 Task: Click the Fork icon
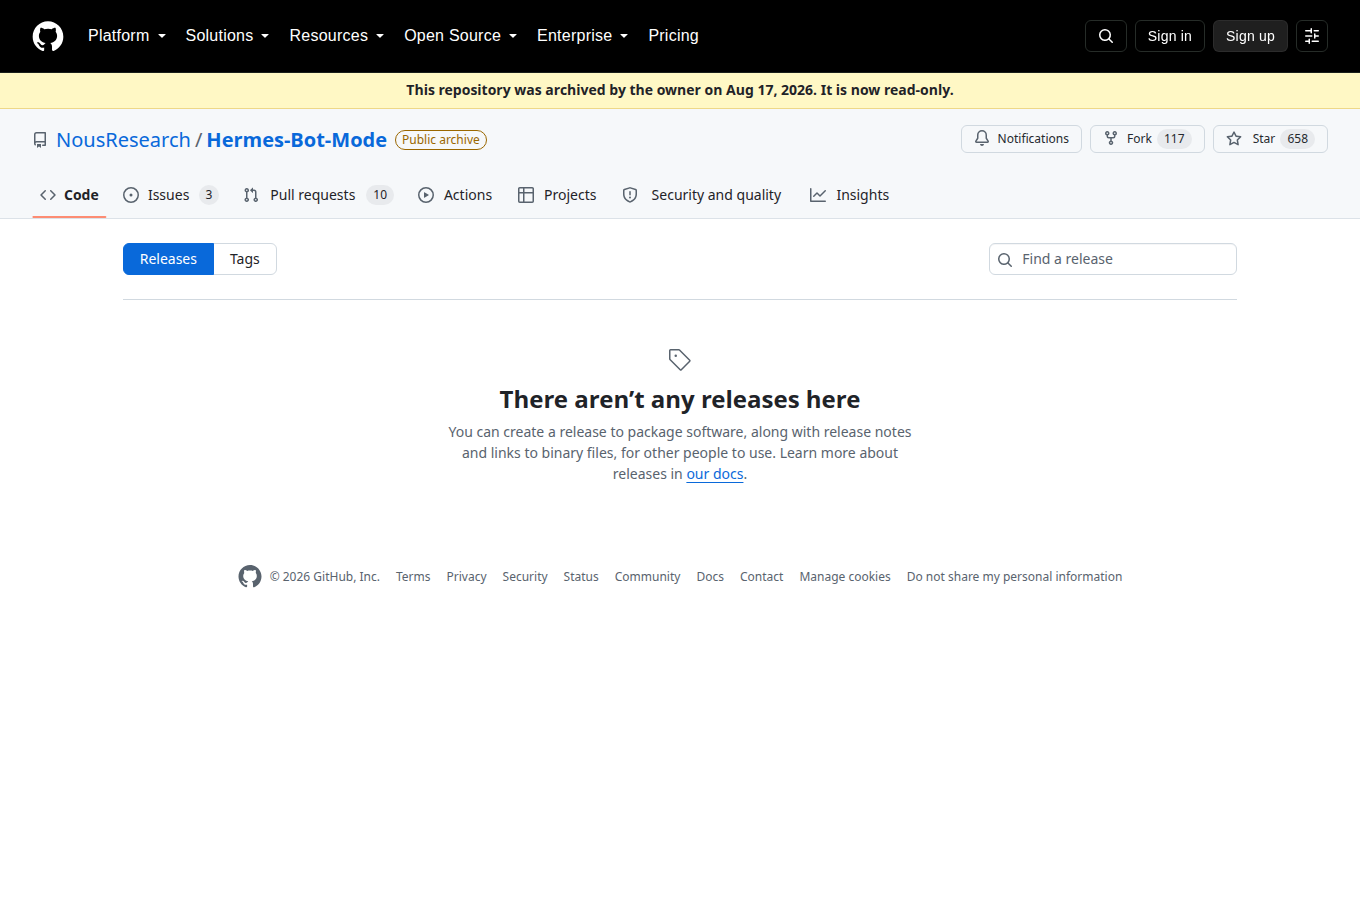[x=1111, y=139]
